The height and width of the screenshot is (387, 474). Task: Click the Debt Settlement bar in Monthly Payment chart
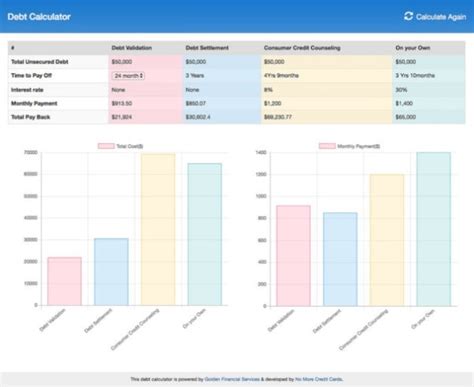[340, 259]
